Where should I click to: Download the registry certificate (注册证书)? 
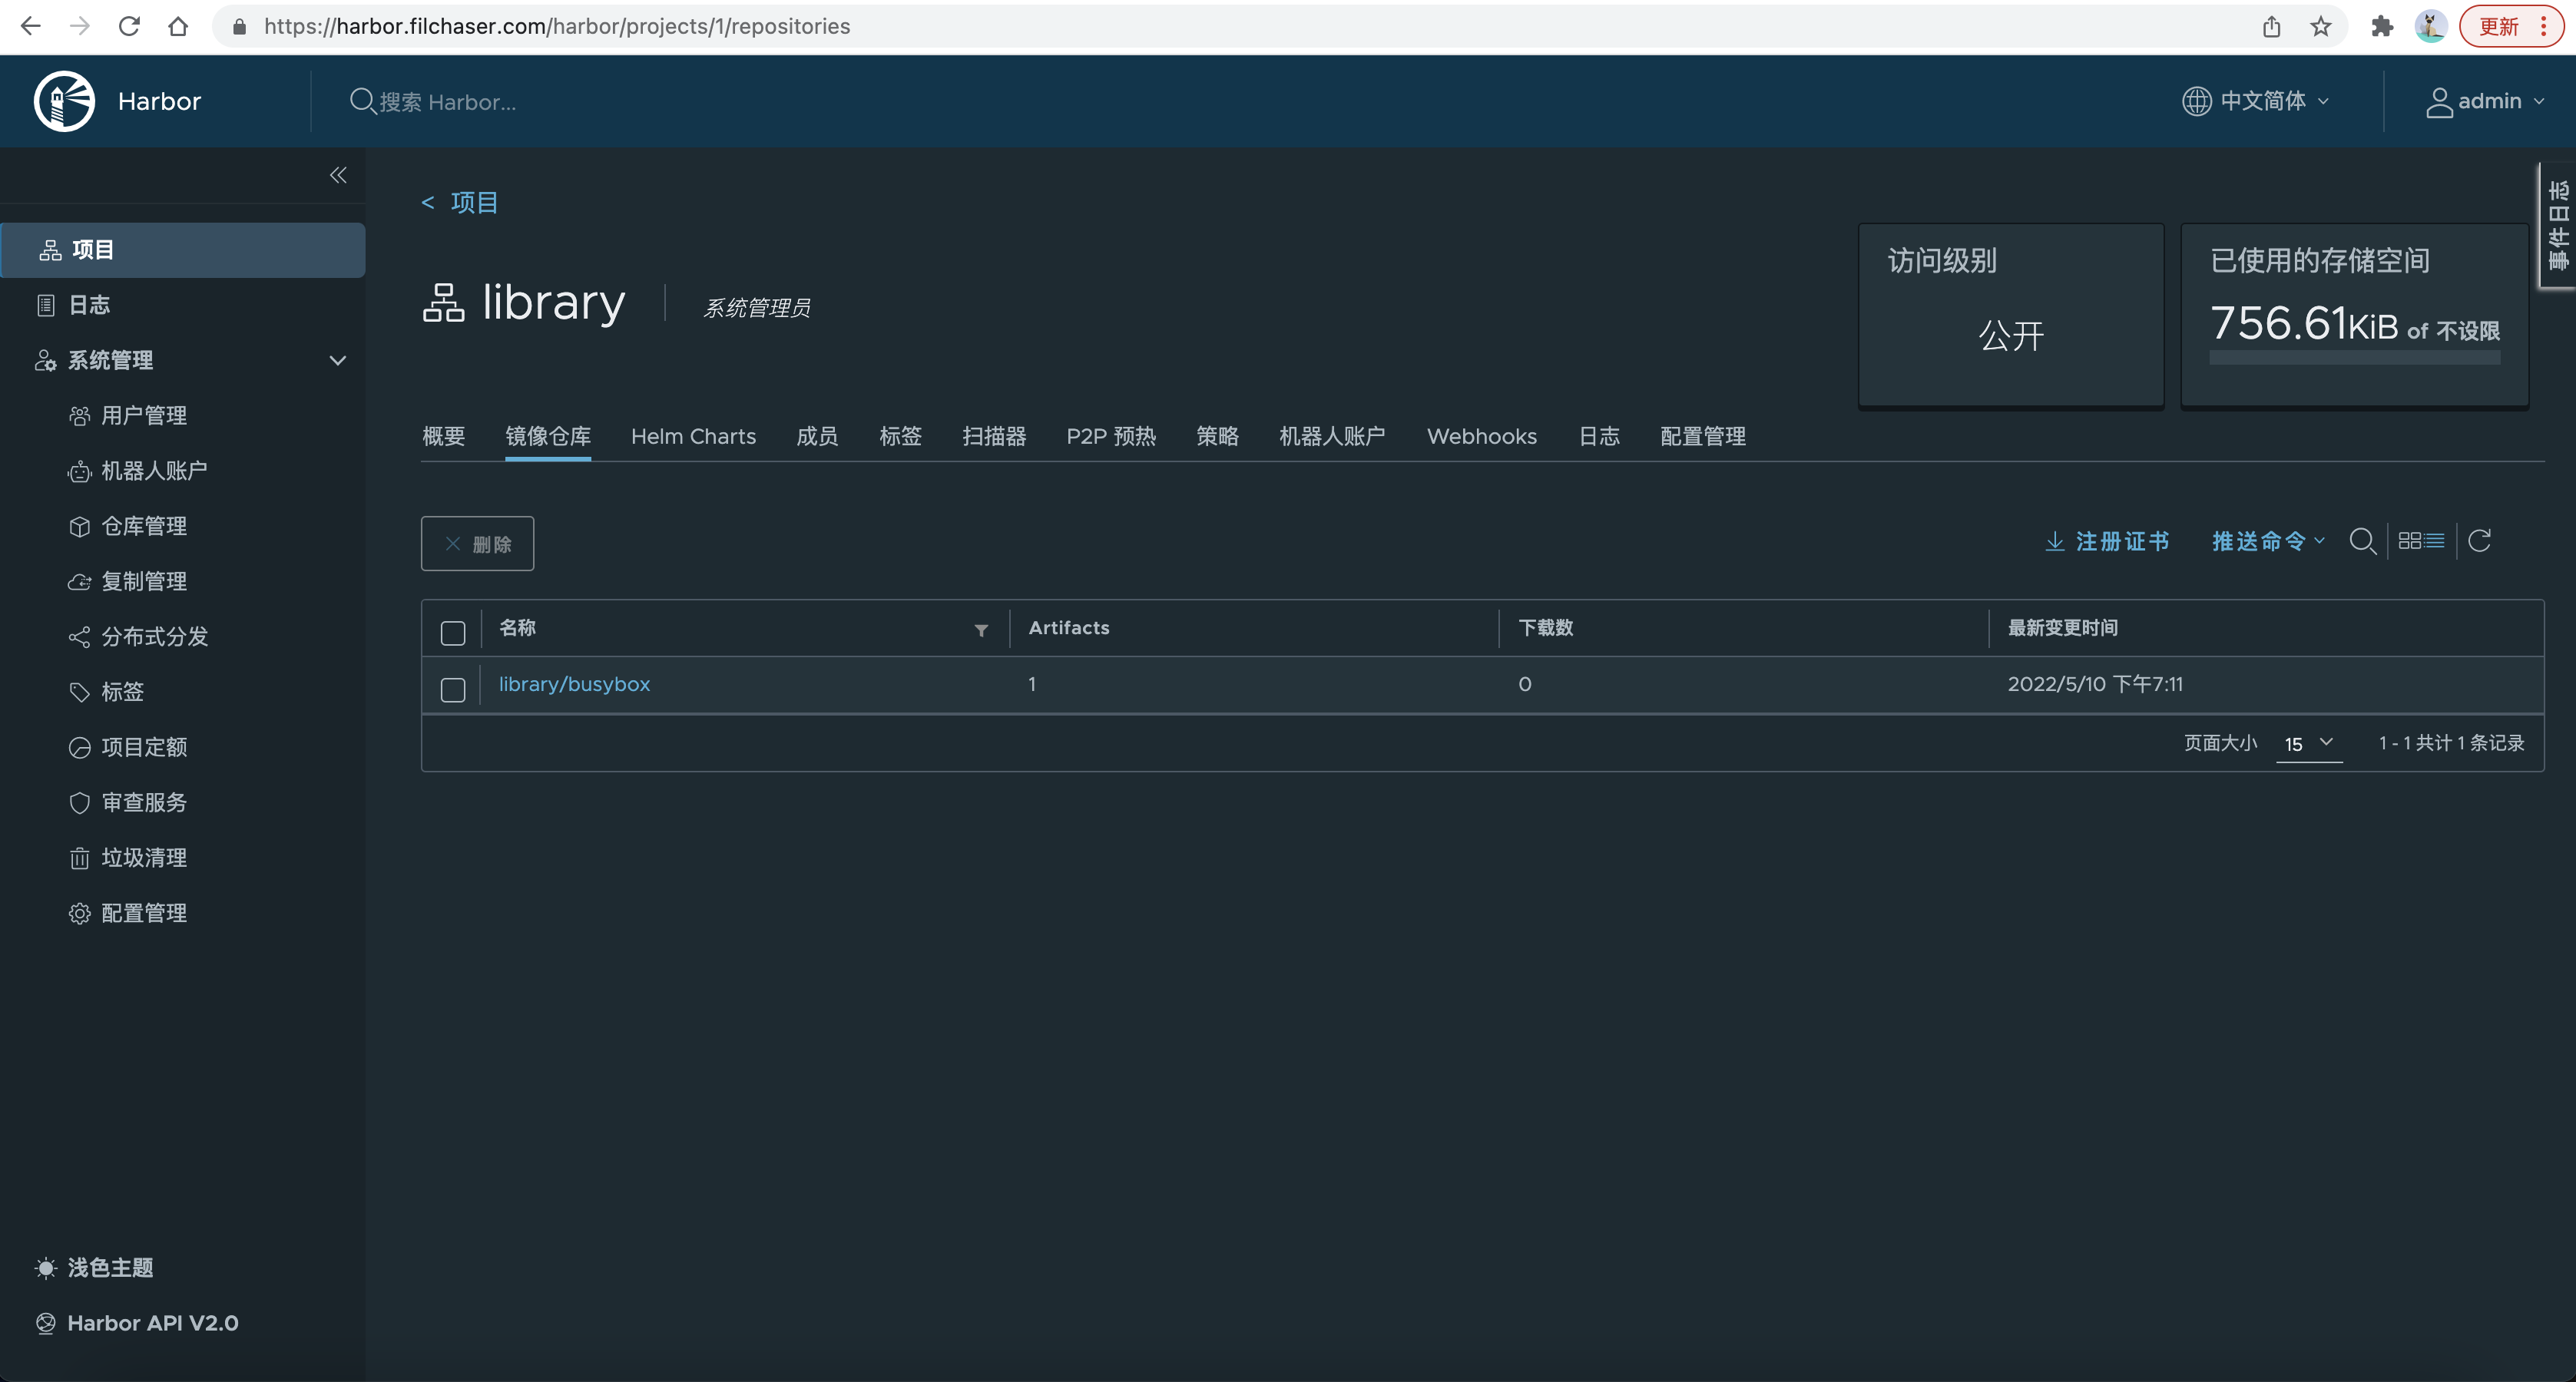[2107, 541]
